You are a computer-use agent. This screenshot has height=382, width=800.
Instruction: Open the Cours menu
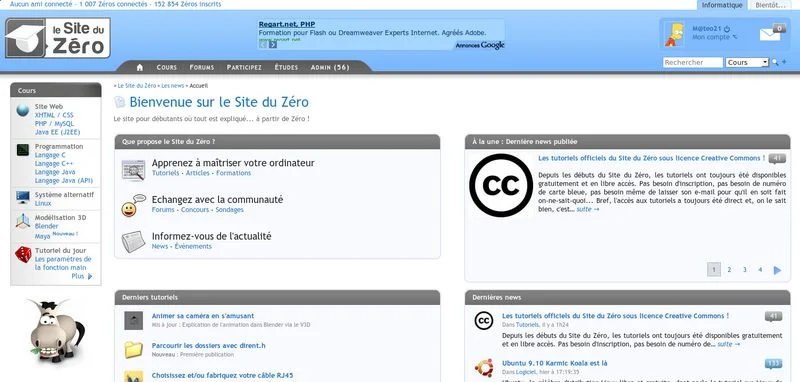coord(167,67)
